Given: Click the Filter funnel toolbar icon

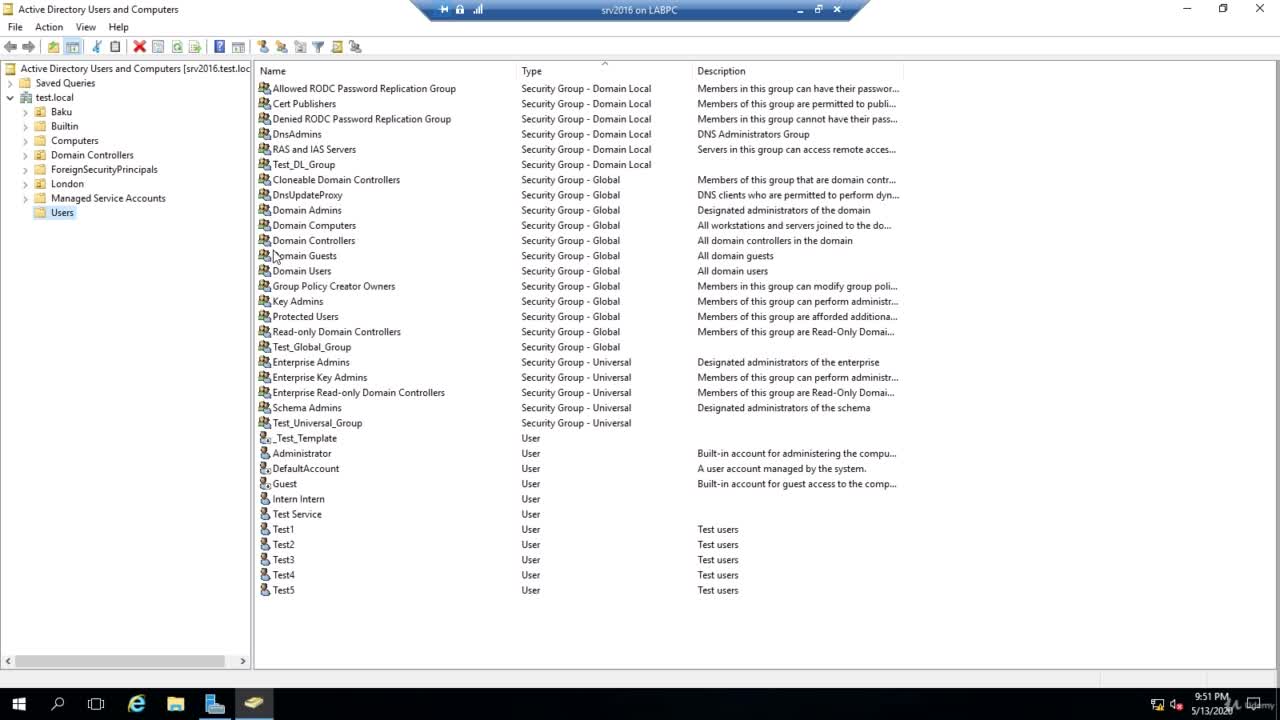Looking at the screenshot, I should coord(318,47).
